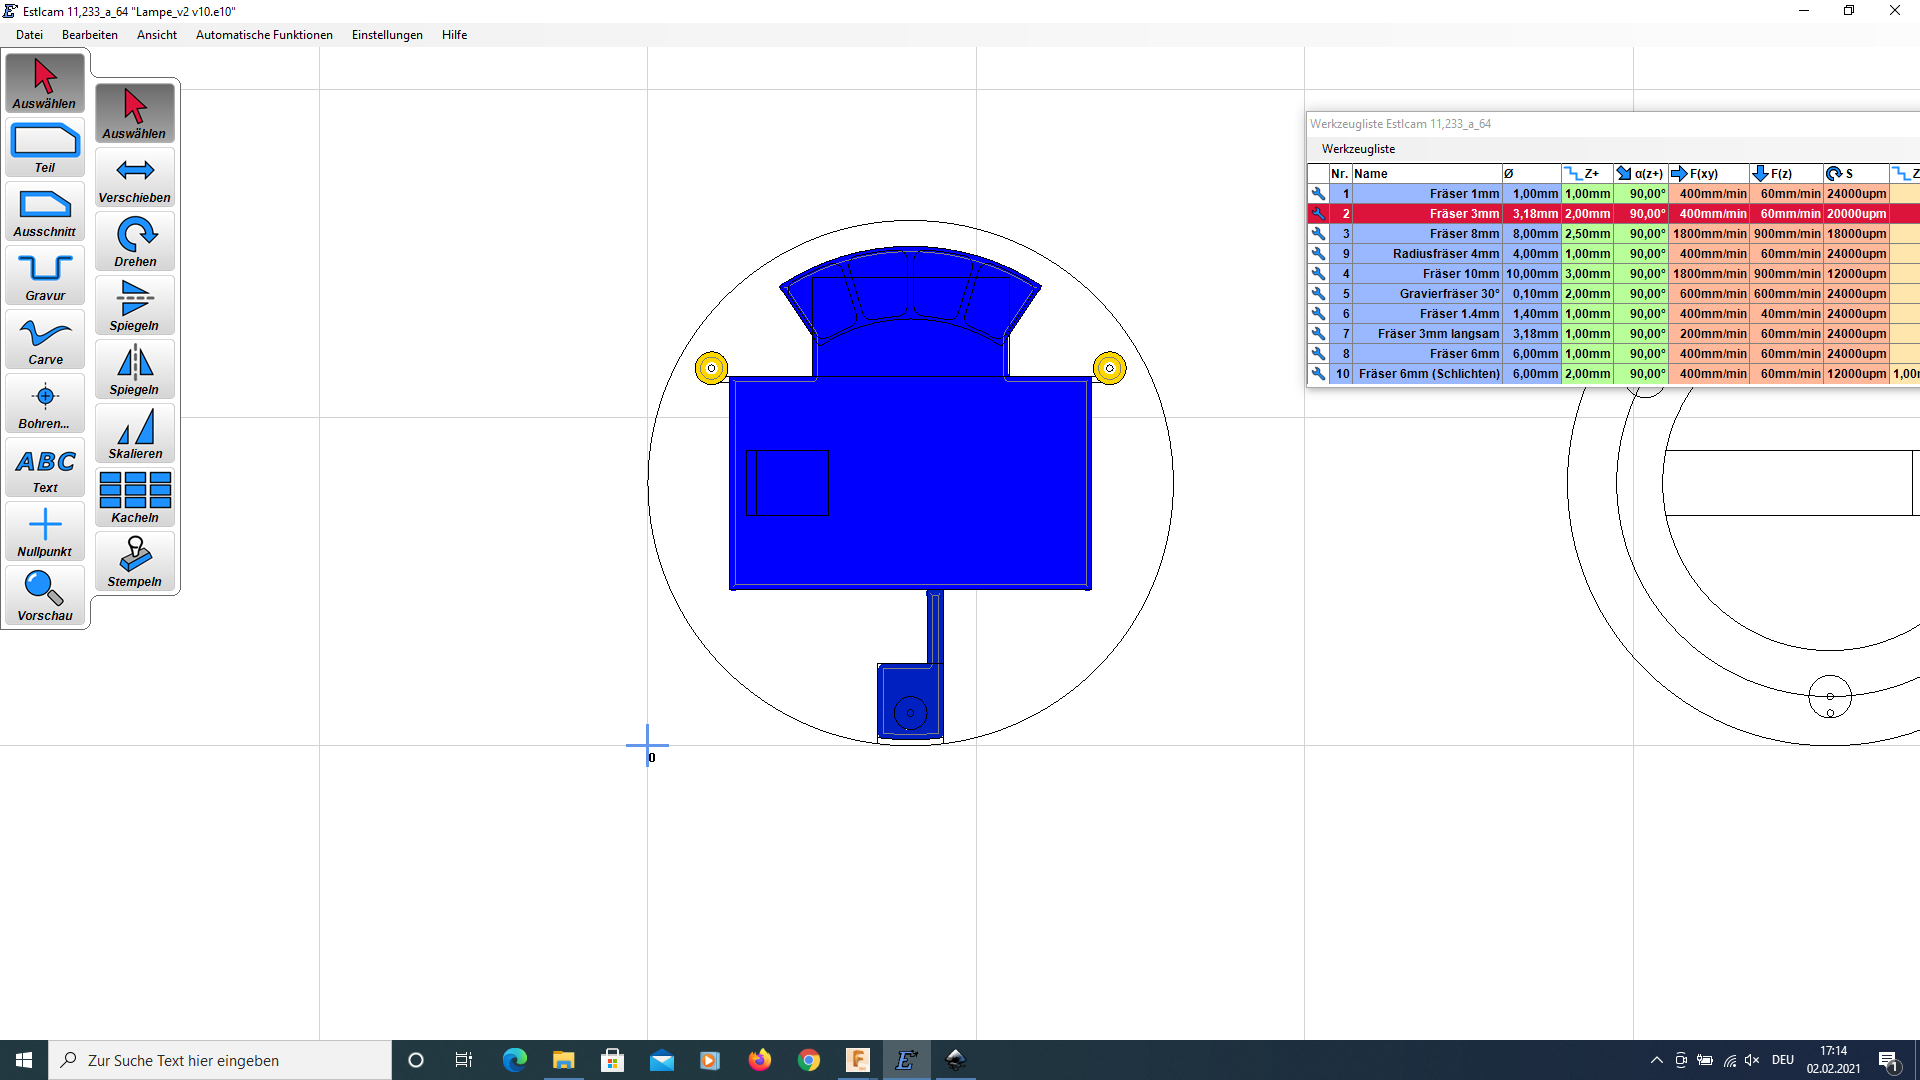Set the Nullpunkt zero point tool
The image size is (1920, 1080).
click(45, 532)
